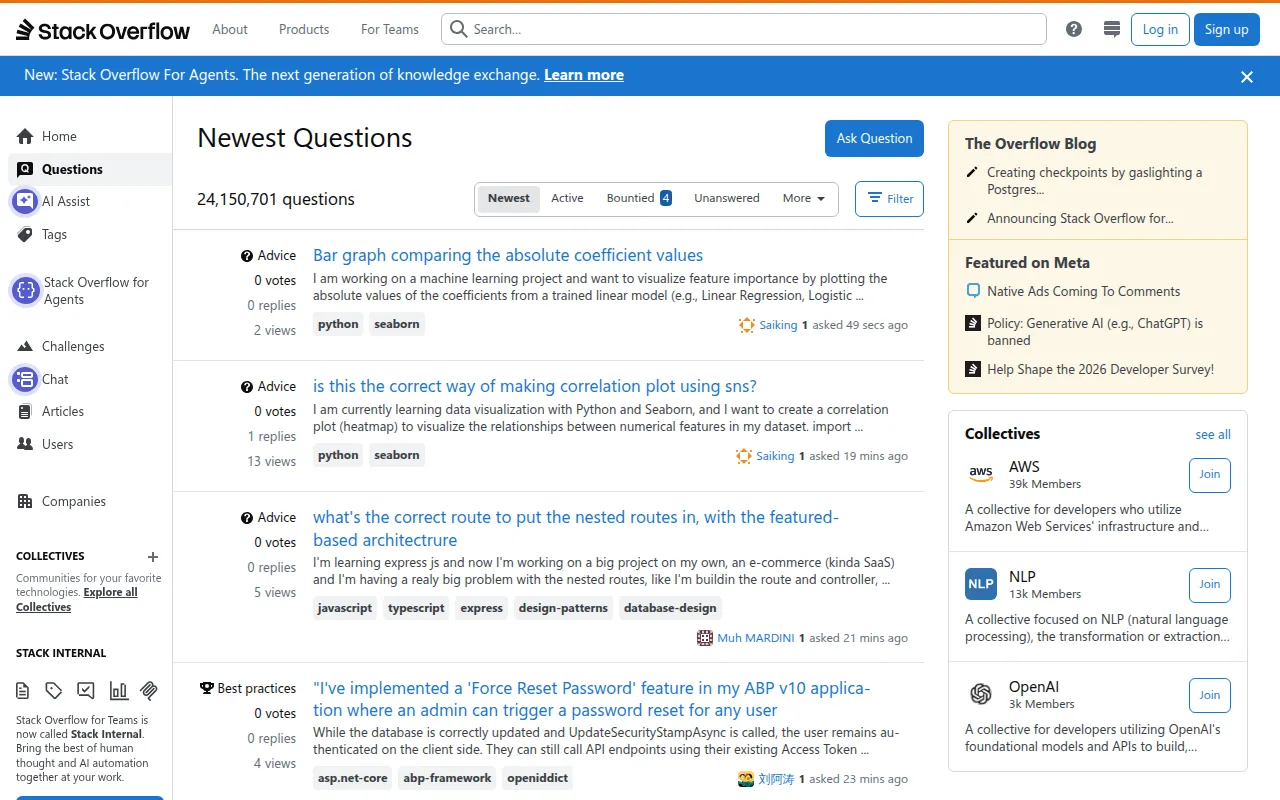
Task: Click the typescript tag
Action: (416, 608)
